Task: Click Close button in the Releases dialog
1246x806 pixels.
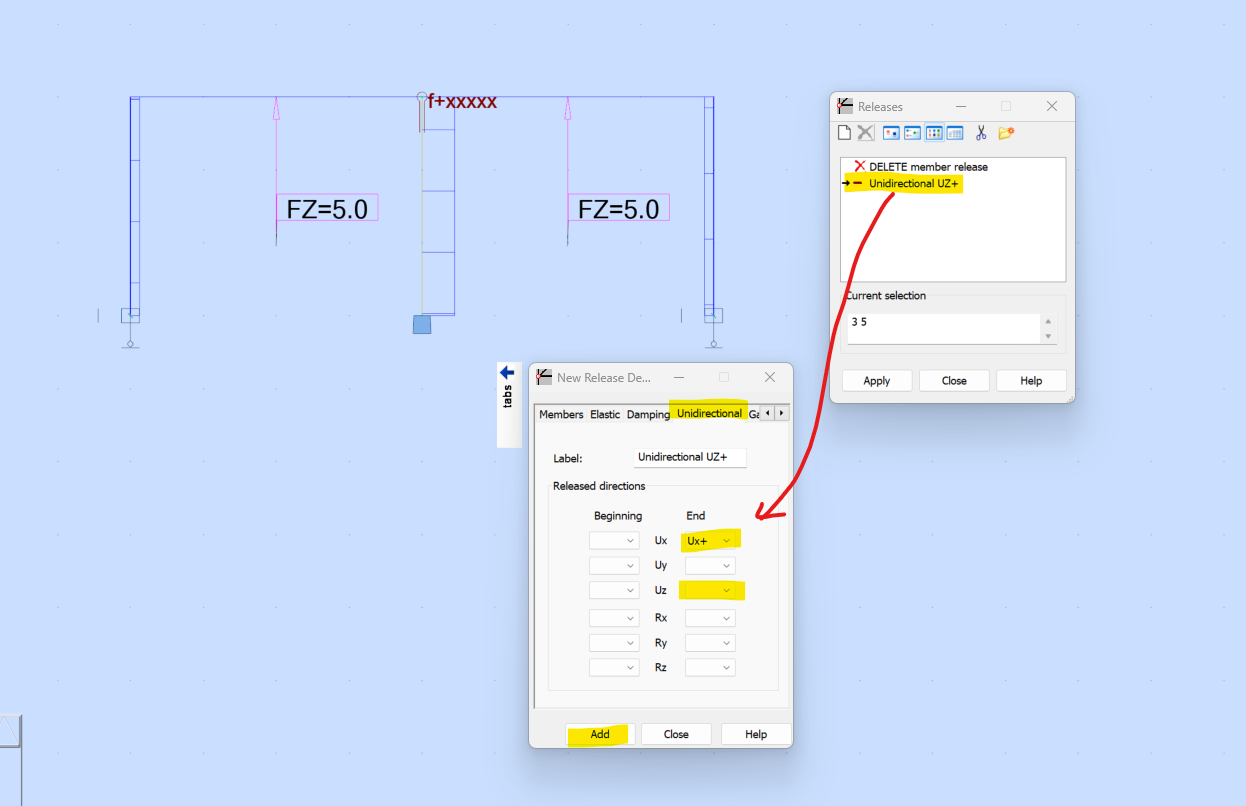Action: tap(954, 380)
